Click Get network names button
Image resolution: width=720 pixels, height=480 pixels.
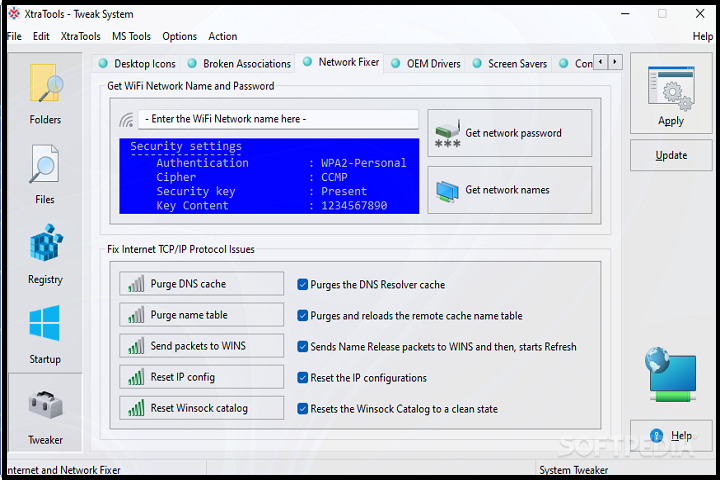click(x=509, y=190)
